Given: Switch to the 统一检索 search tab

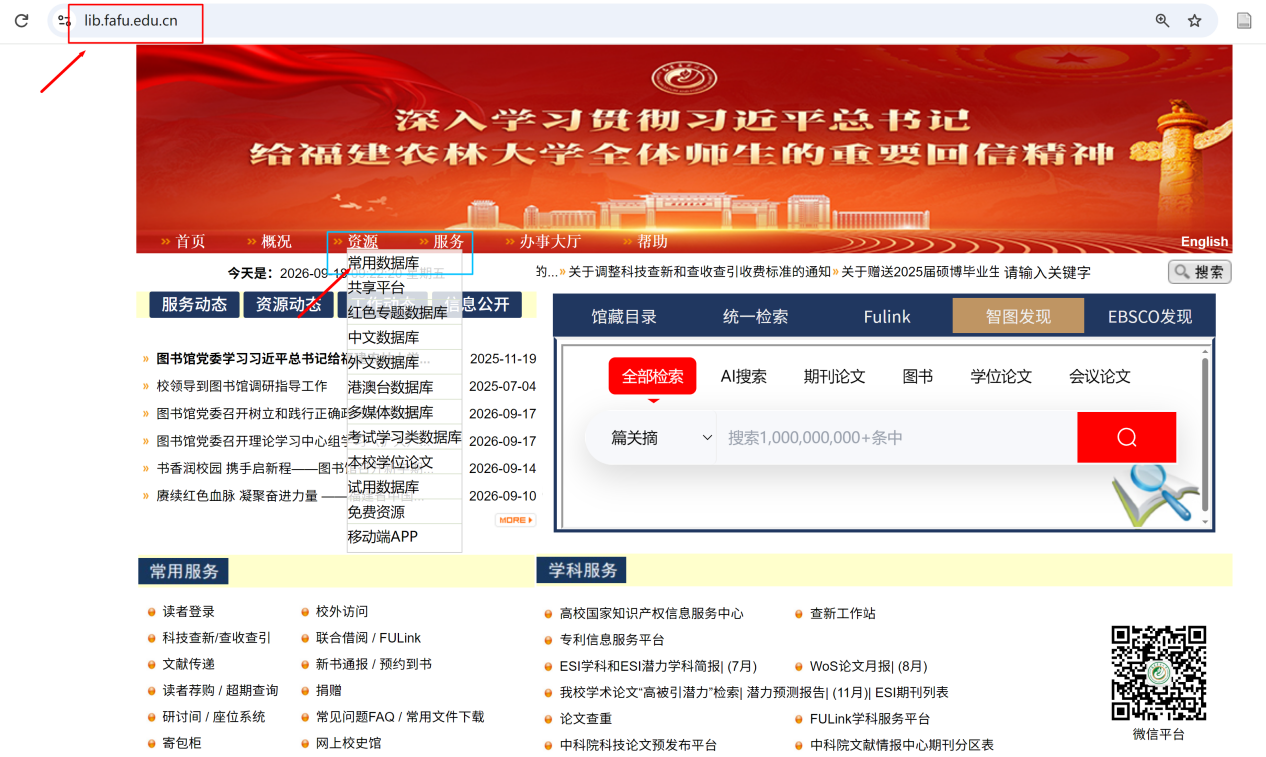Looking at the screenshot, I should coord(755,316).
